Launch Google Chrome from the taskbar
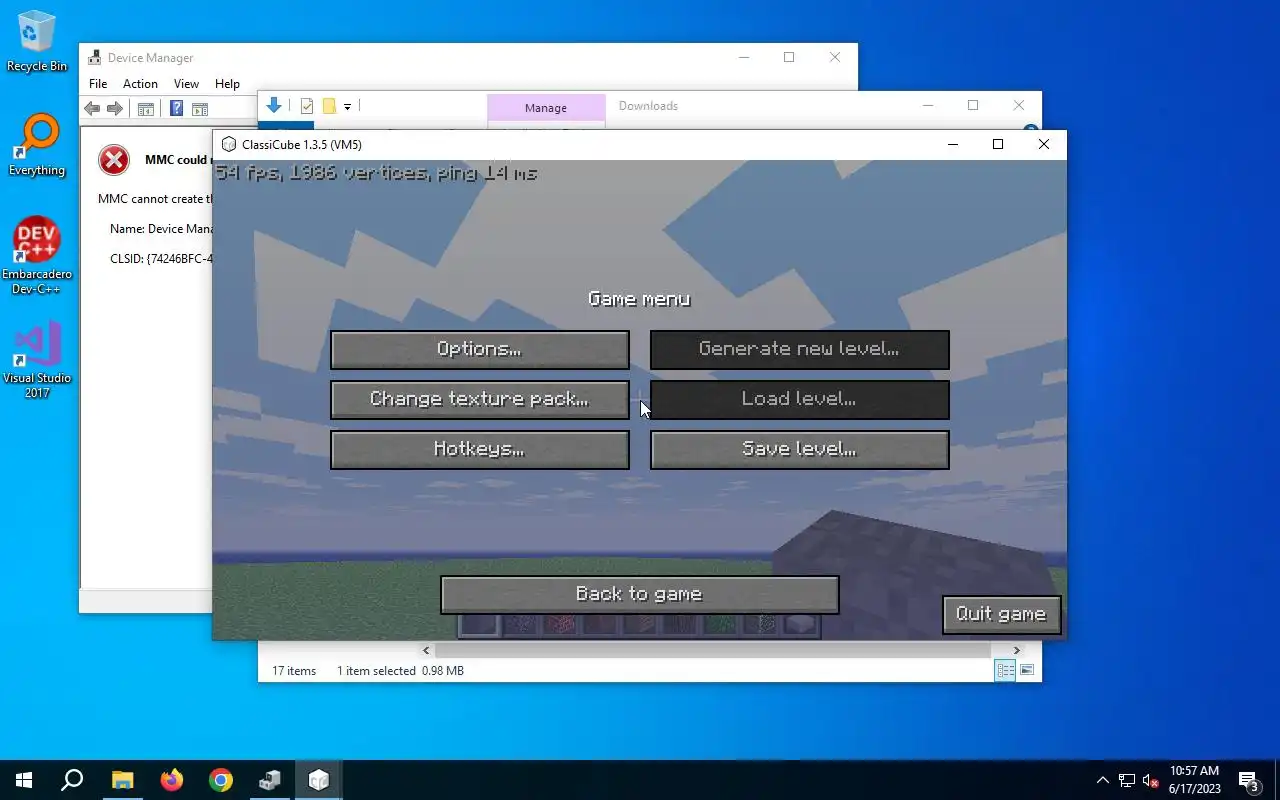The width and height of the screenshot is (1280, 800). click(220, 780)
